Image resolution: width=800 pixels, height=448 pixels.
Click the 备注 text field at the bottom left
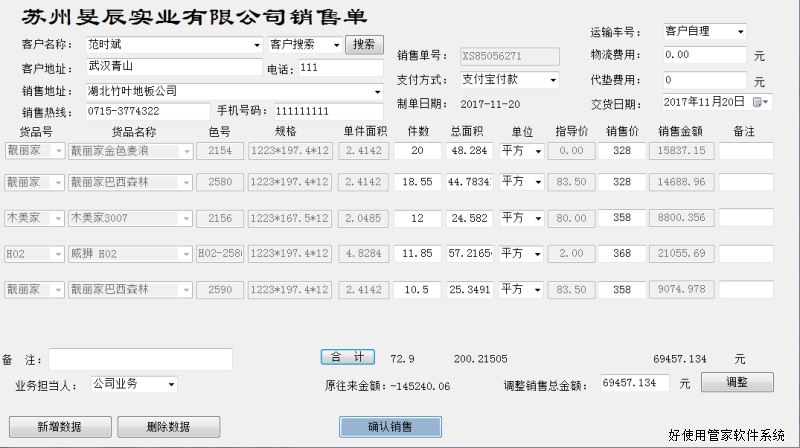[140, 358]
